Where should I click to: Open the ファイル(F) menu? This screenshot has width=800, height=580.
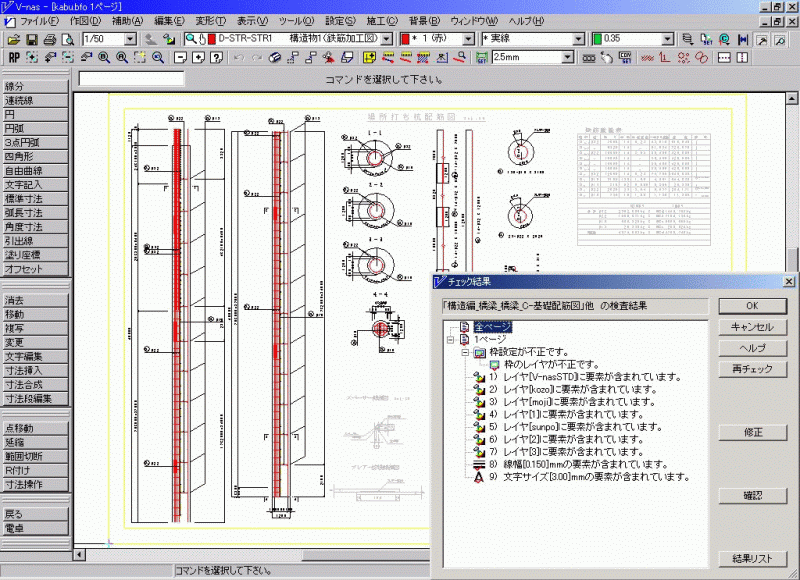(39, 20)
